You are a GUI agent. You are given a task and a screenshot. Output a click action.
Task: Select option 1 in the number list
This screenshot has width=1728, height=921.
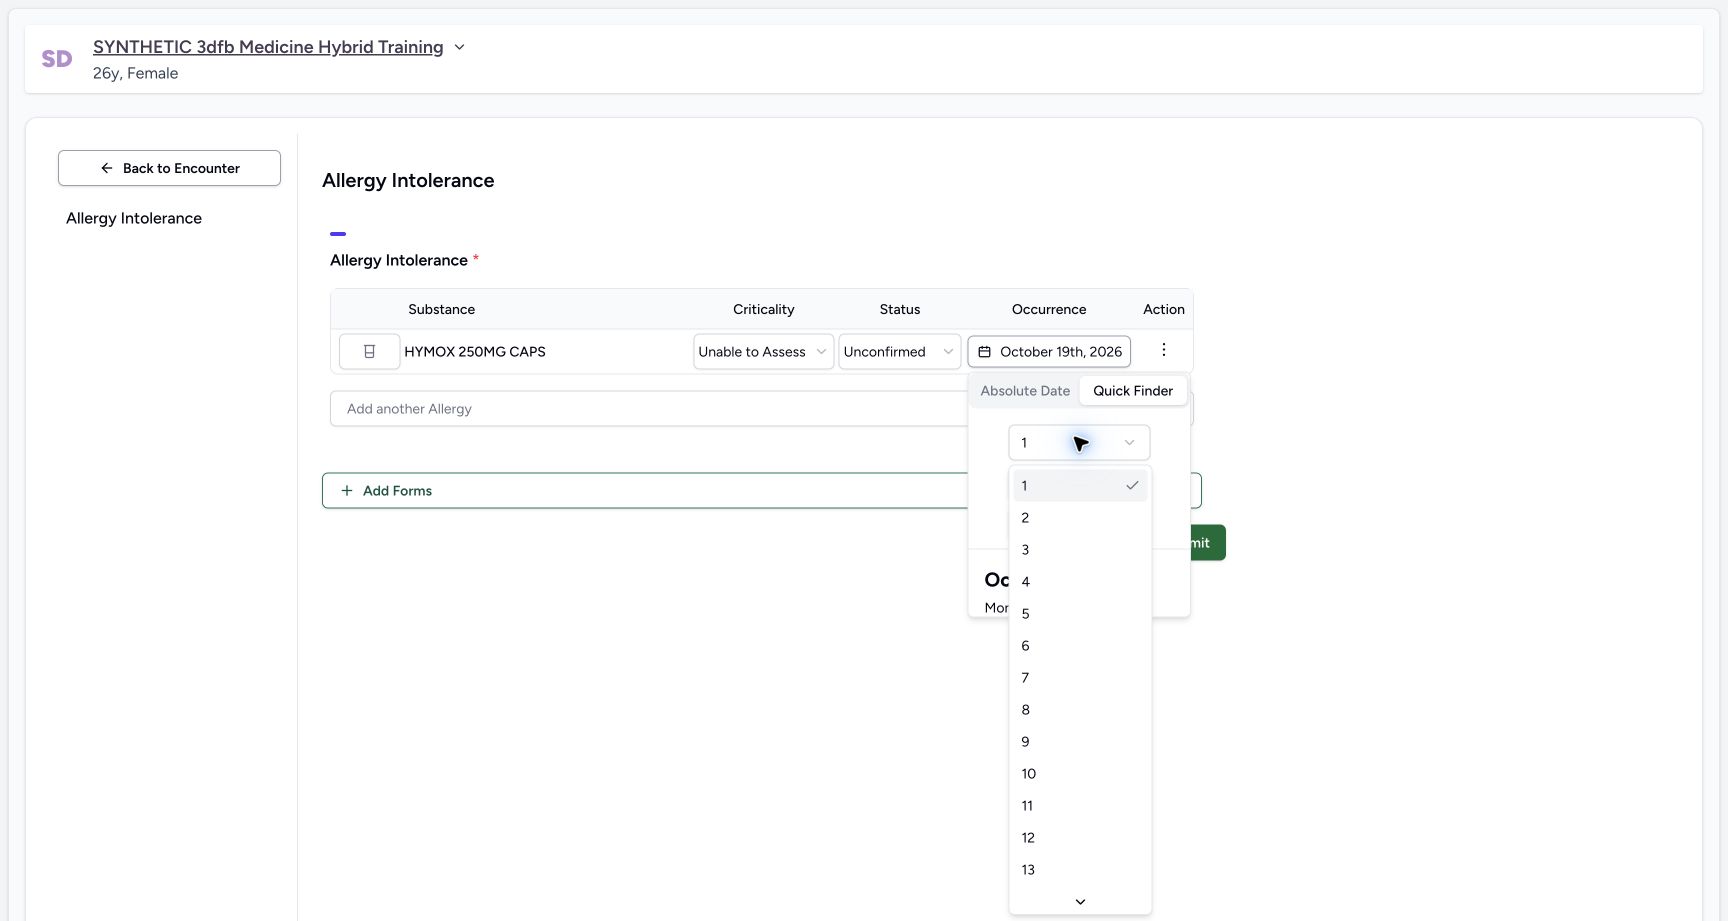(x=1080, y=486)
